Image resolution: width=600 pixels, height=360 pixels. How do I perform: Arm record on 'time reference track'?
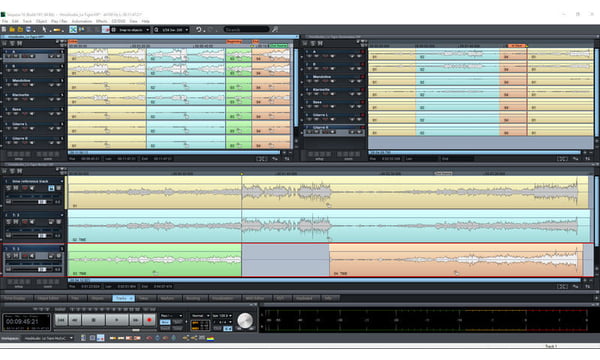coord(25,188)
